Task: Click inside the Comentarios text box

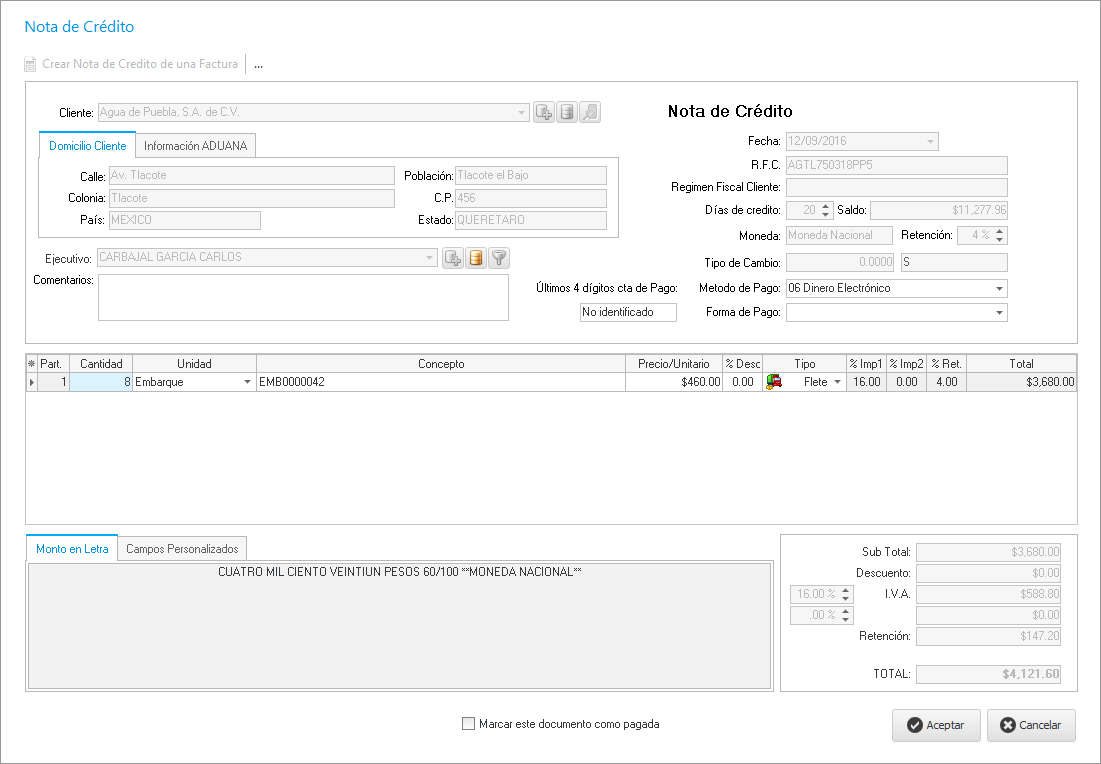Action: 303,298
